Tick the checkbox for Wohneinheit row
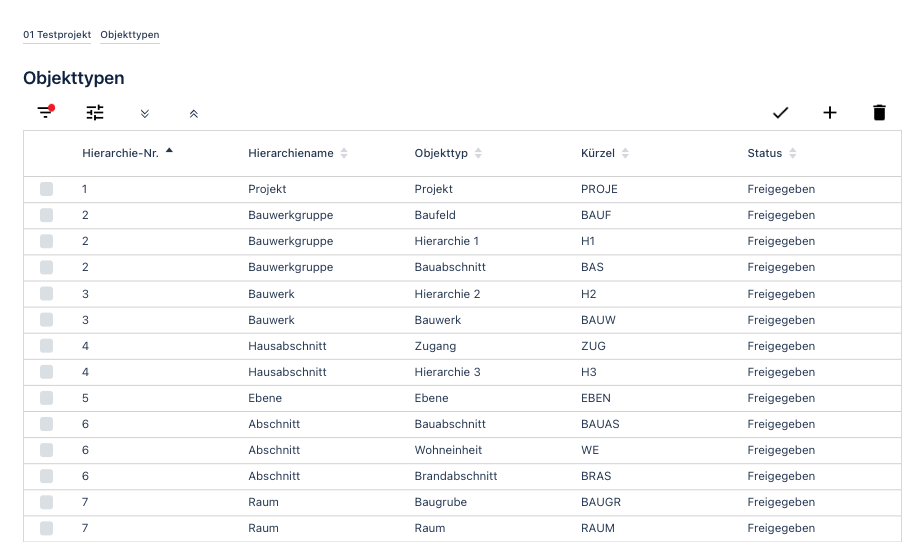Viewport: 923px width, 542px height. point(47,450)
